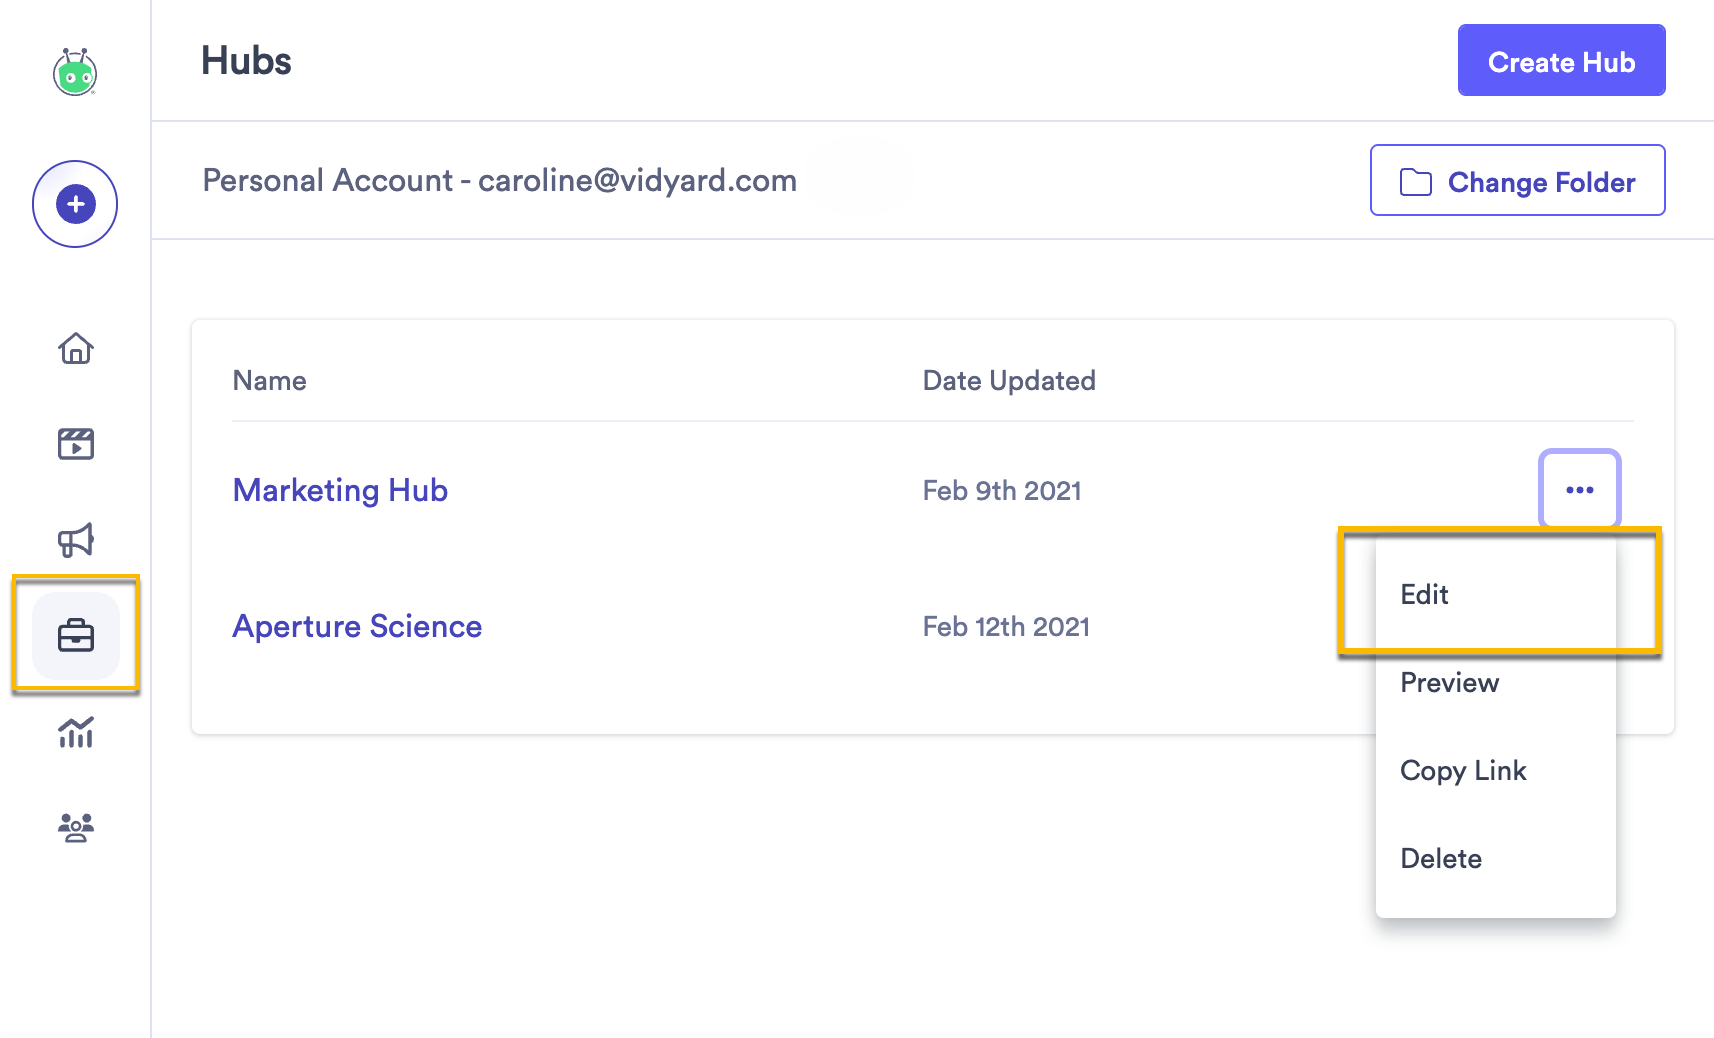Click the Name column header

[x=268, y=380]
